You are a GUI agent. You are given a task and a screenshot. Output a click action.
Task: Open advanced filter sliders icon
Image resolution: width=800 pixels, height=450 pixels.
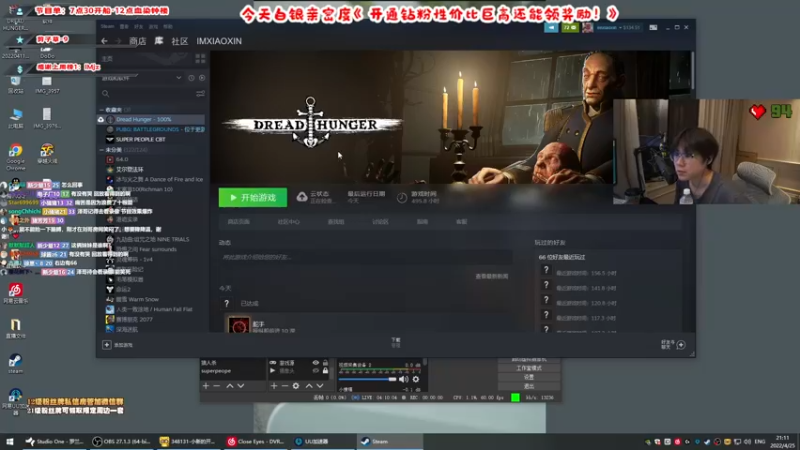(x=201, y=93)
